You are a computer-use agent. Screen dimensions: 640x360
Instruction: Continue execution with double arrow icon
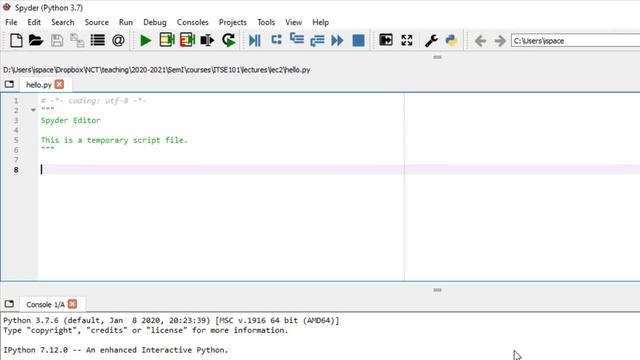(338, 40)
